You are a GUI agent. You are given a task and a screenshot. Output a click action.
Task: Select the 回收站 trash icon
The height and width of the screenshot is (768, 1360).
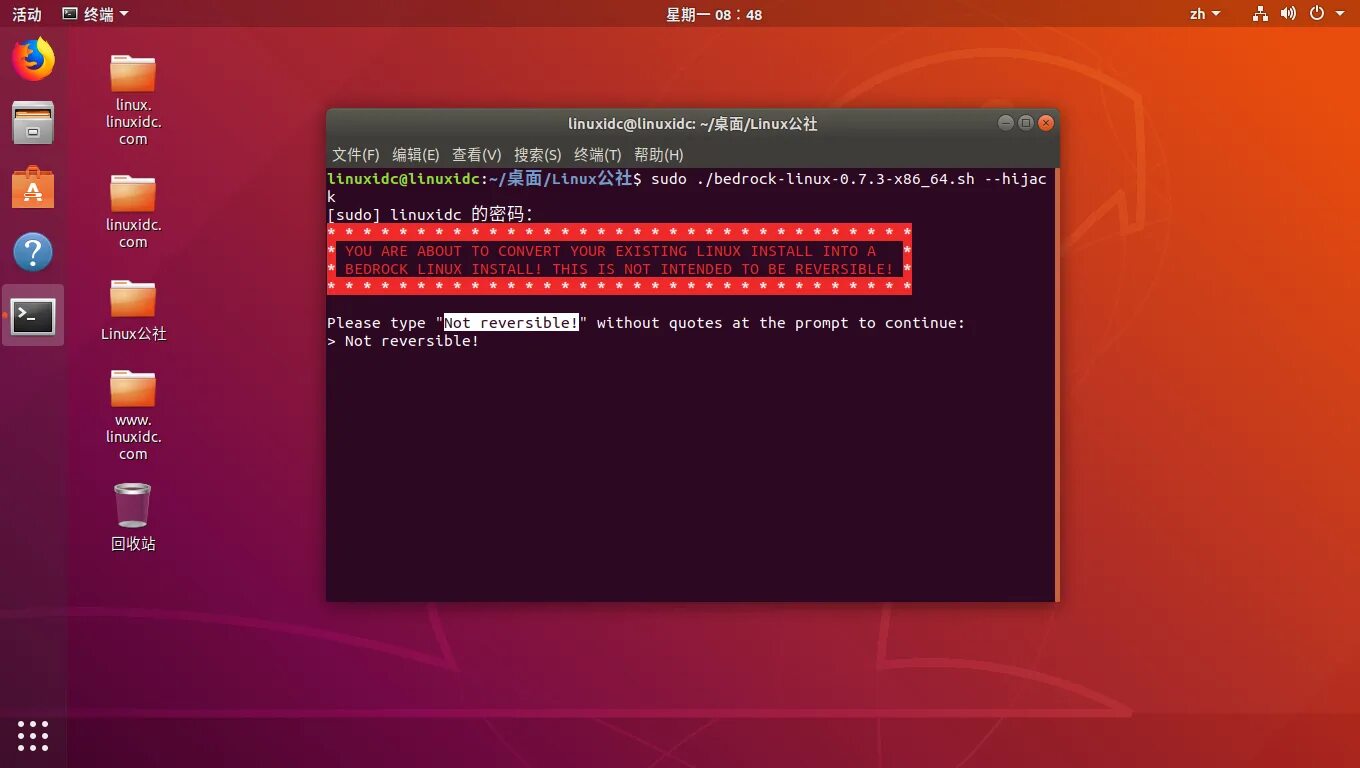133,518
